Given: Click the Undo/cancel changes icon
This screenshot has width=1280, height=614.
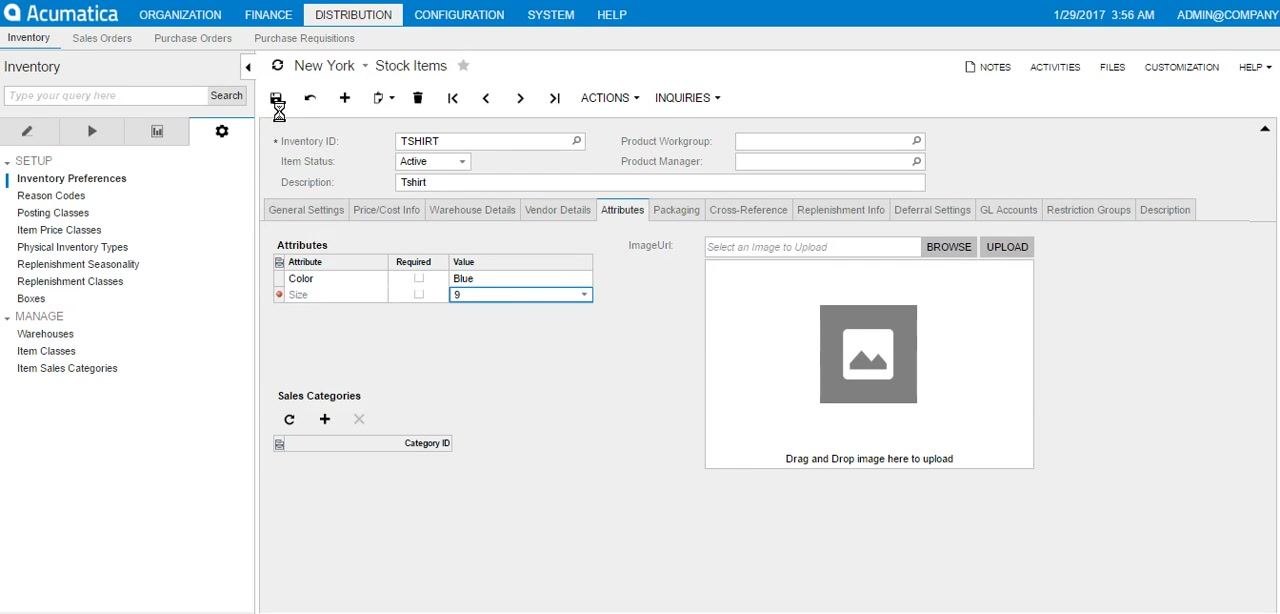Looking at the screenshot, I should point(310,98).
